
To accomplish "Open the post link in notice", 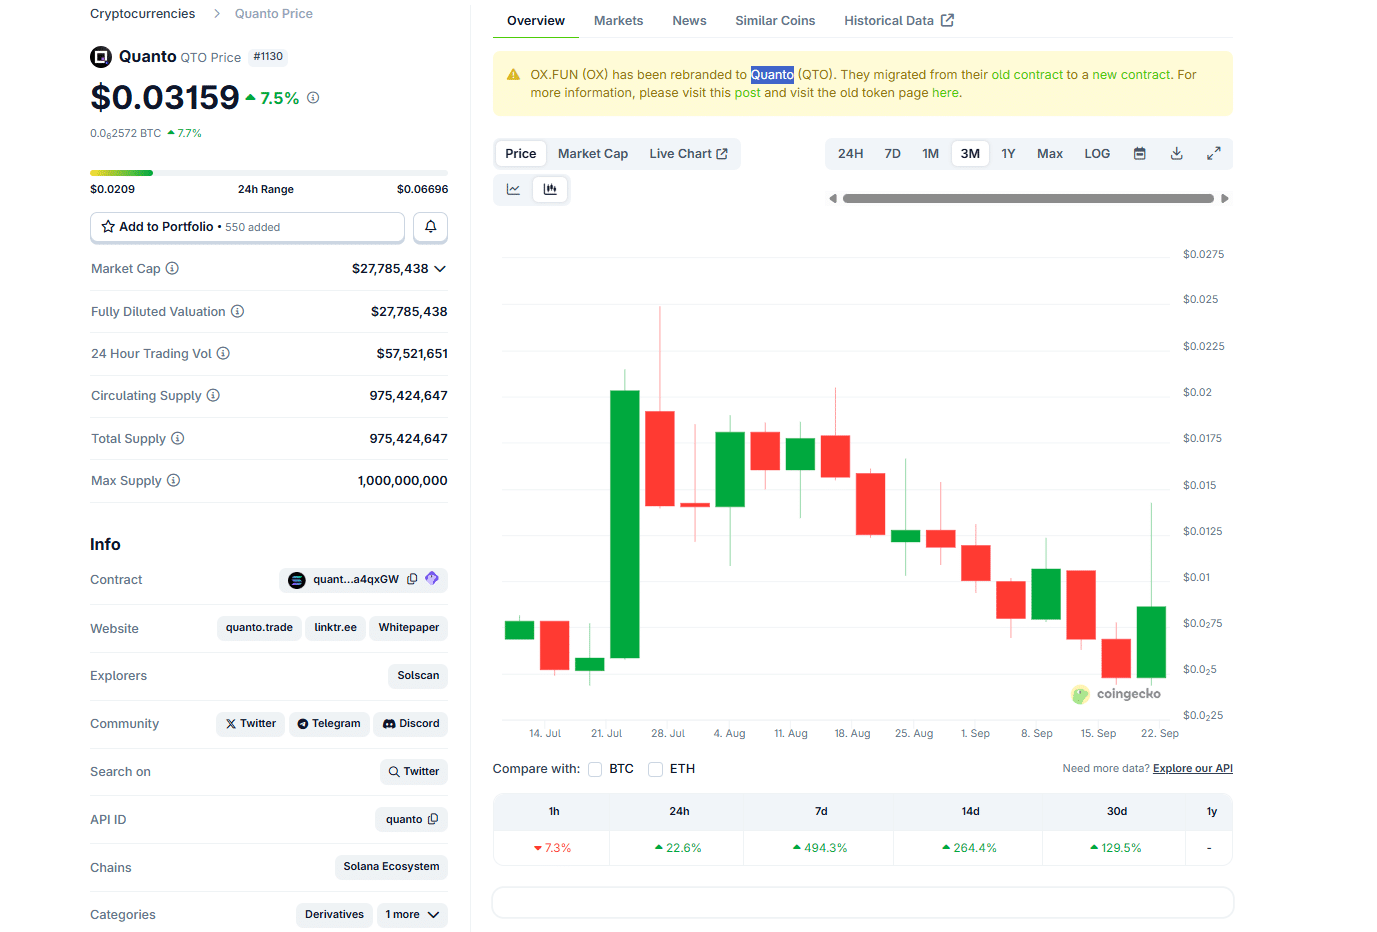I will coord(747,93).
